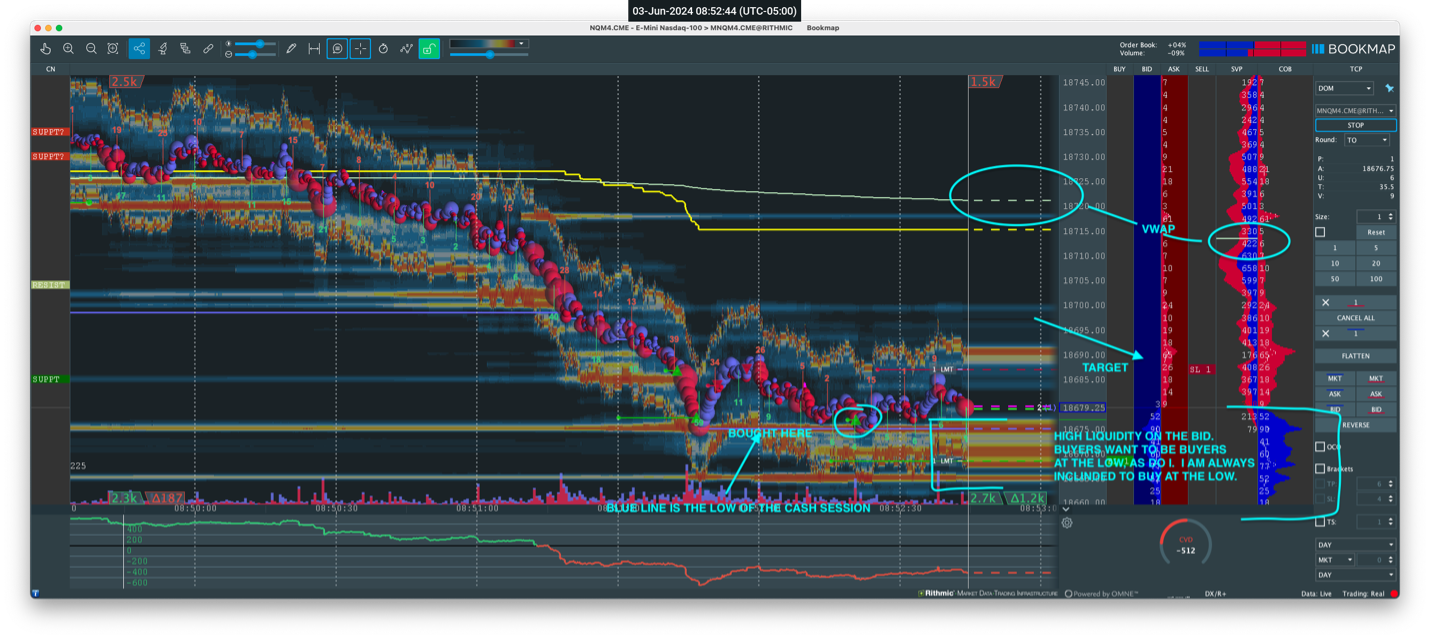Screen dimensions: 1430x641
Task: Open the indicator line-path icon
Action: (x=406, y=48)
